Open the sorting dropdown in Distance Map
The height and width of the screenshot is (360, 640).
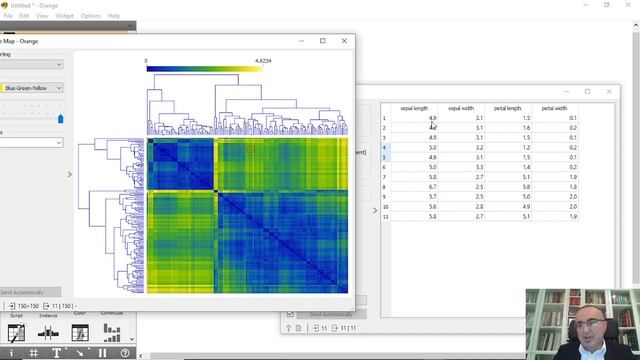coord(31,64)
